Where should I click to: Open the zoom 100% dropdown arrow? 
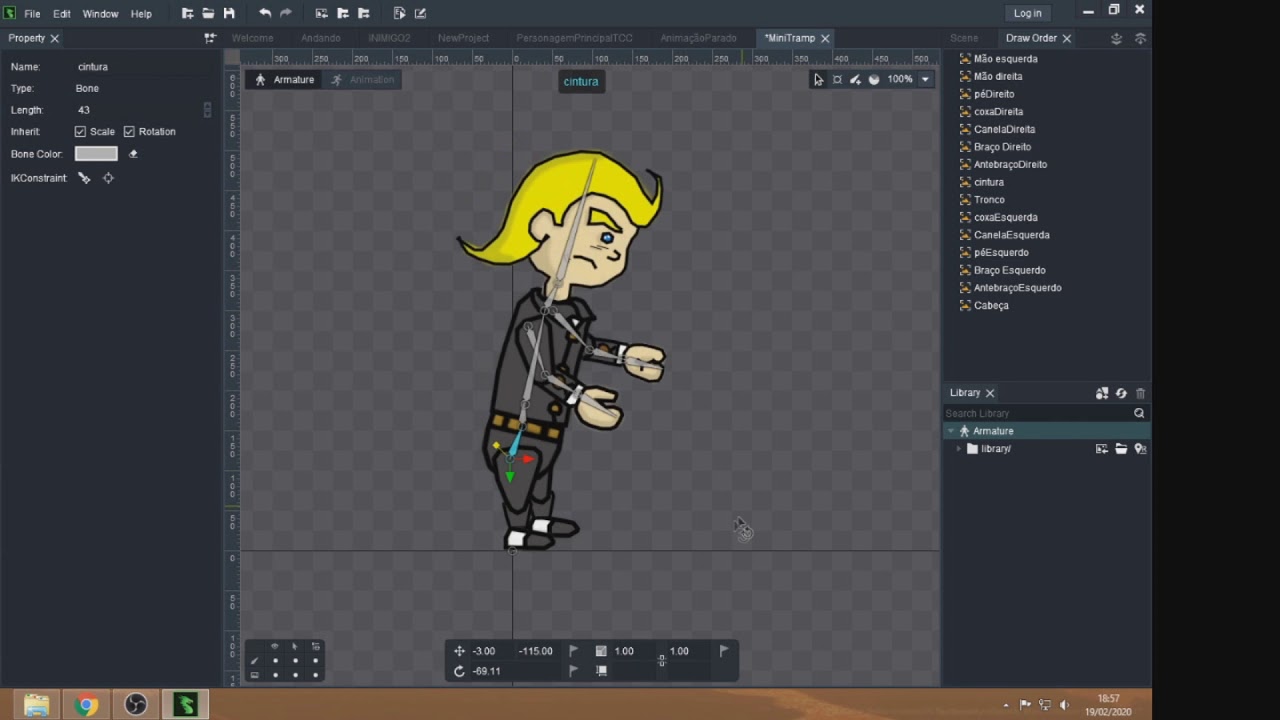(925, 79)
